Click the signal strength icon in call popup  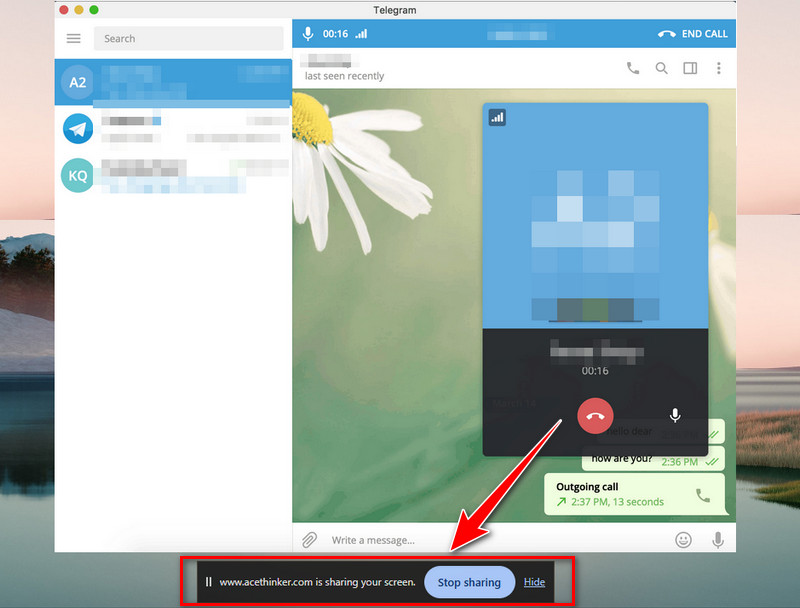497,117
